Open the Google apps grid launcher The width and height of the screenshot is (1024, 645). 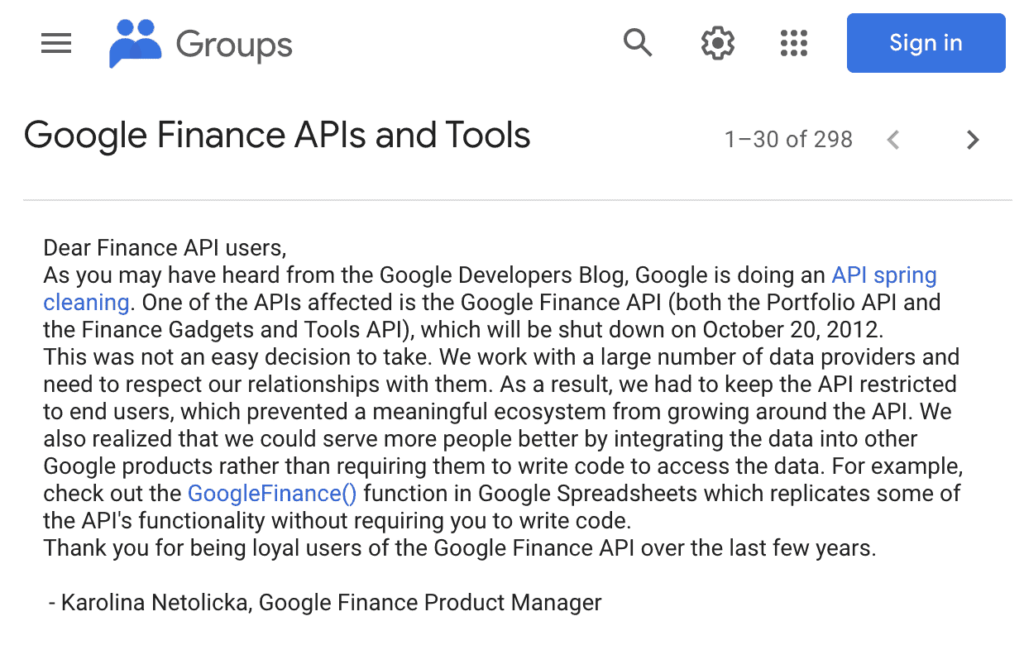(794, 43)
